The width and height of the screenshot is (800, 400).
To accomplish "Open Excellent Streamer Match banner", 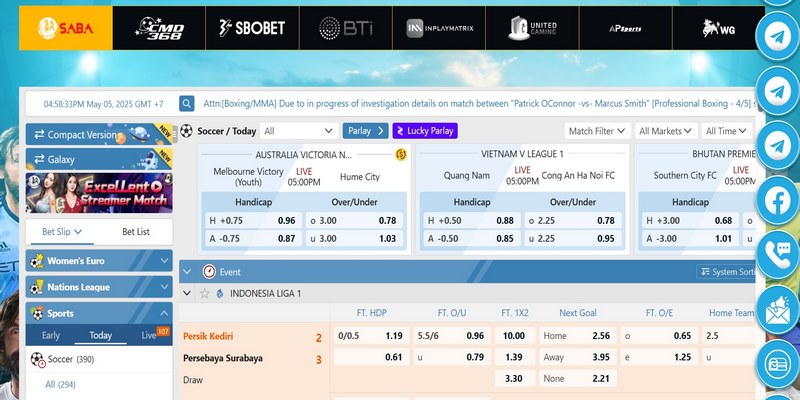I will coord(99,193).
